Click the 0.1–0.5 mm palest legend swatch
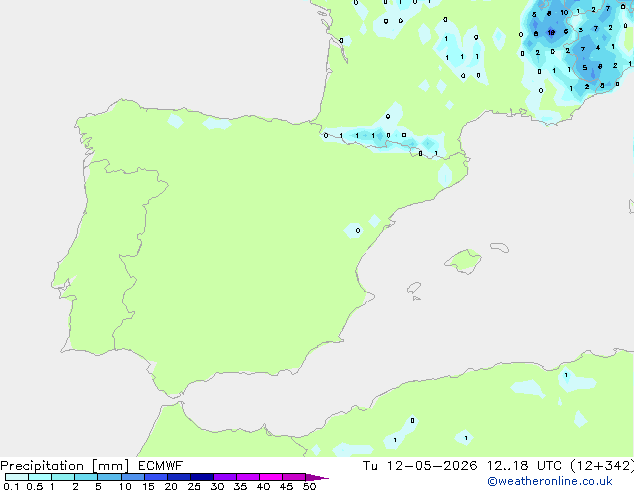This screenshot has height=490, width=634. 17,477
